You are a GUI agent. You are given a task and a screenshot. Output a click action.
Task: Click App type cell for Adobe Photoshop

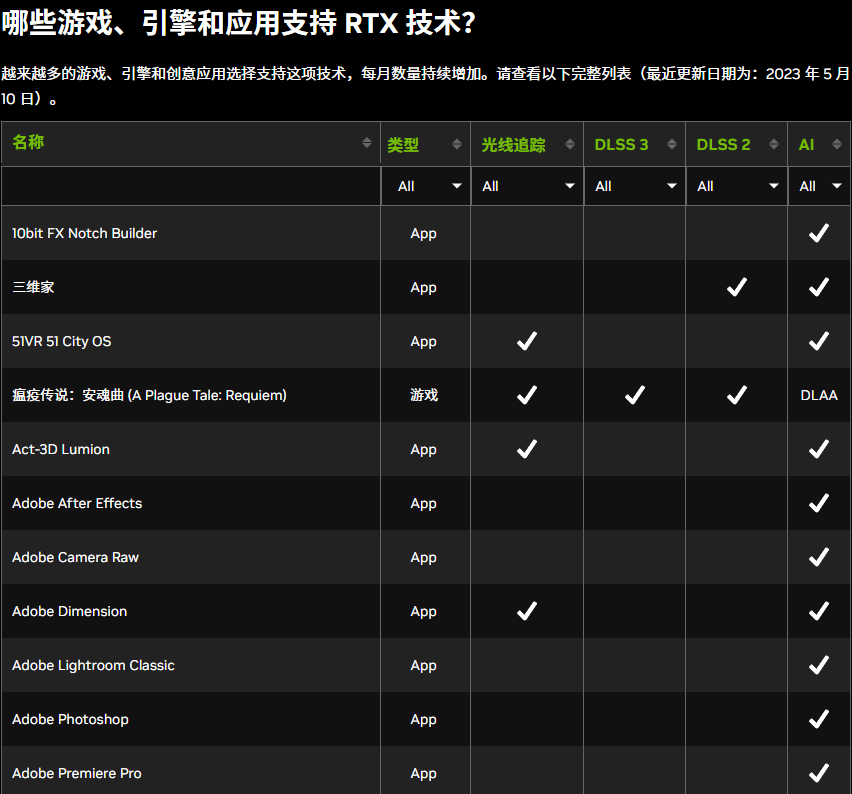pyautogui.click(x=424, y=720)
